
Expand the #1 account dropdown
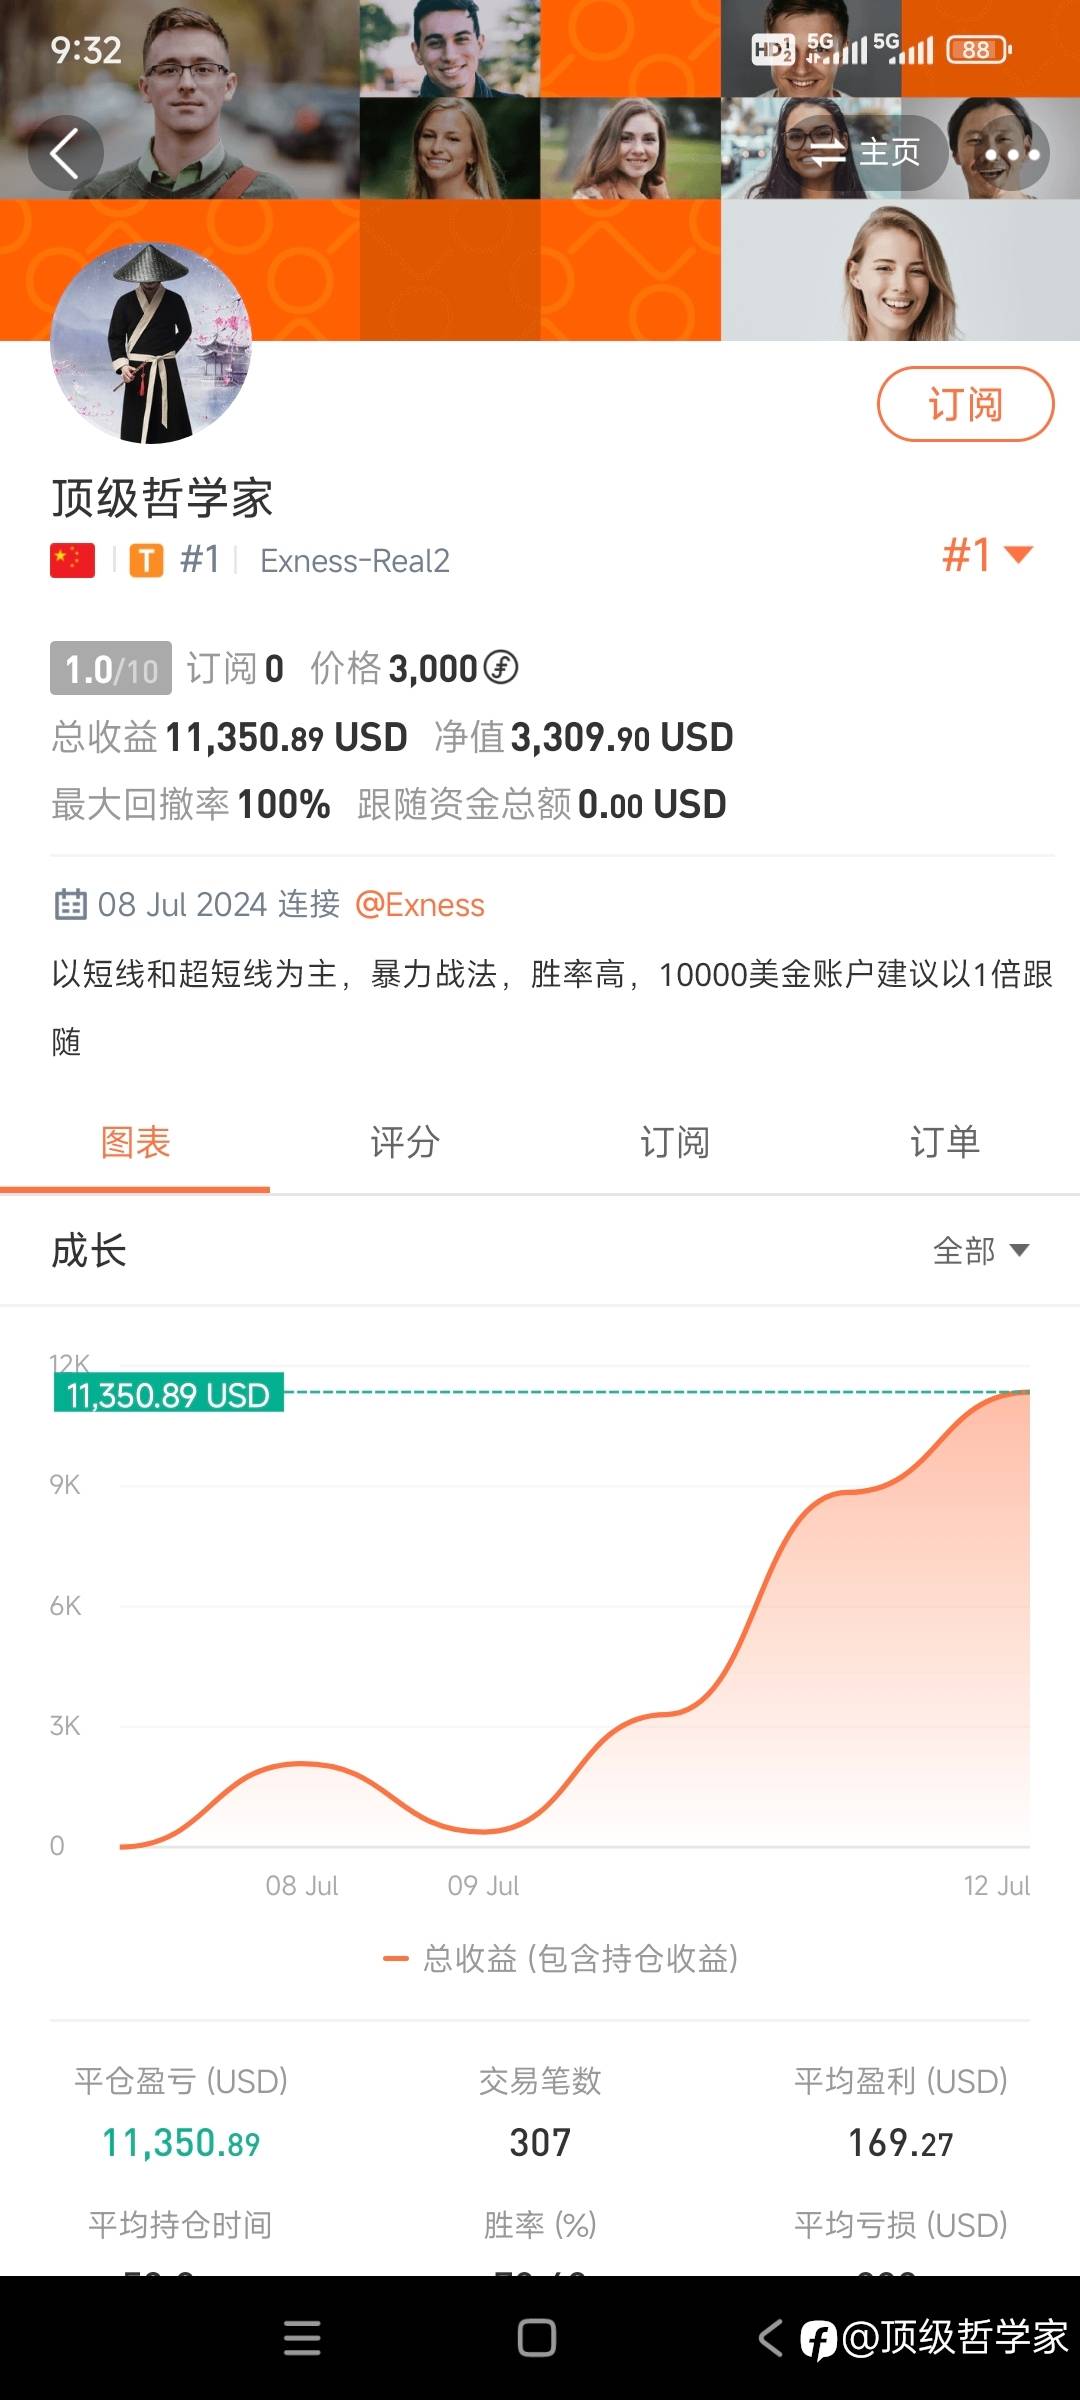pyautogui.click(x=987, y=555)
